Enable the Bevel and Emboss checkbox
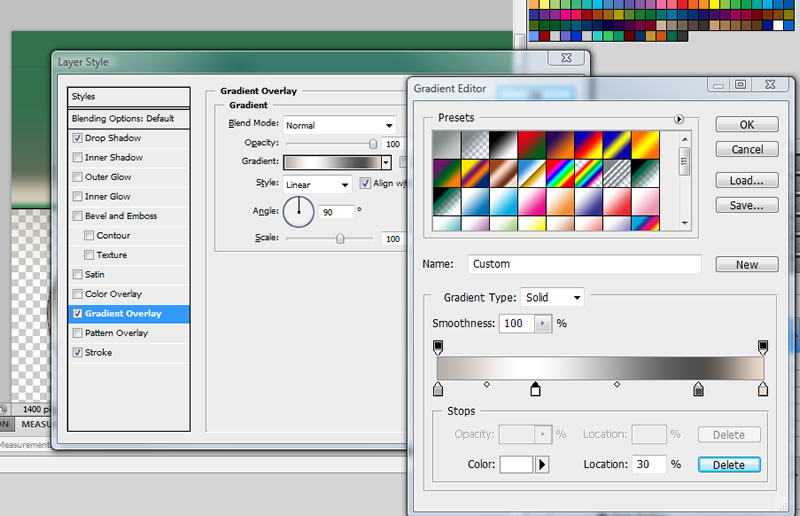Screen dimensions: 800x516 click(x=78, y=216)
